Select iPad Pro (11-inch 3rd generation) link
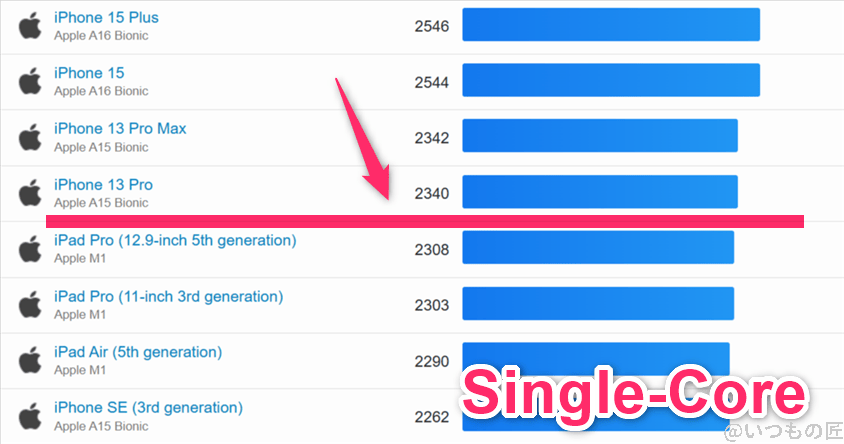The height and width of the screenshot is (444, 844). 168,296
